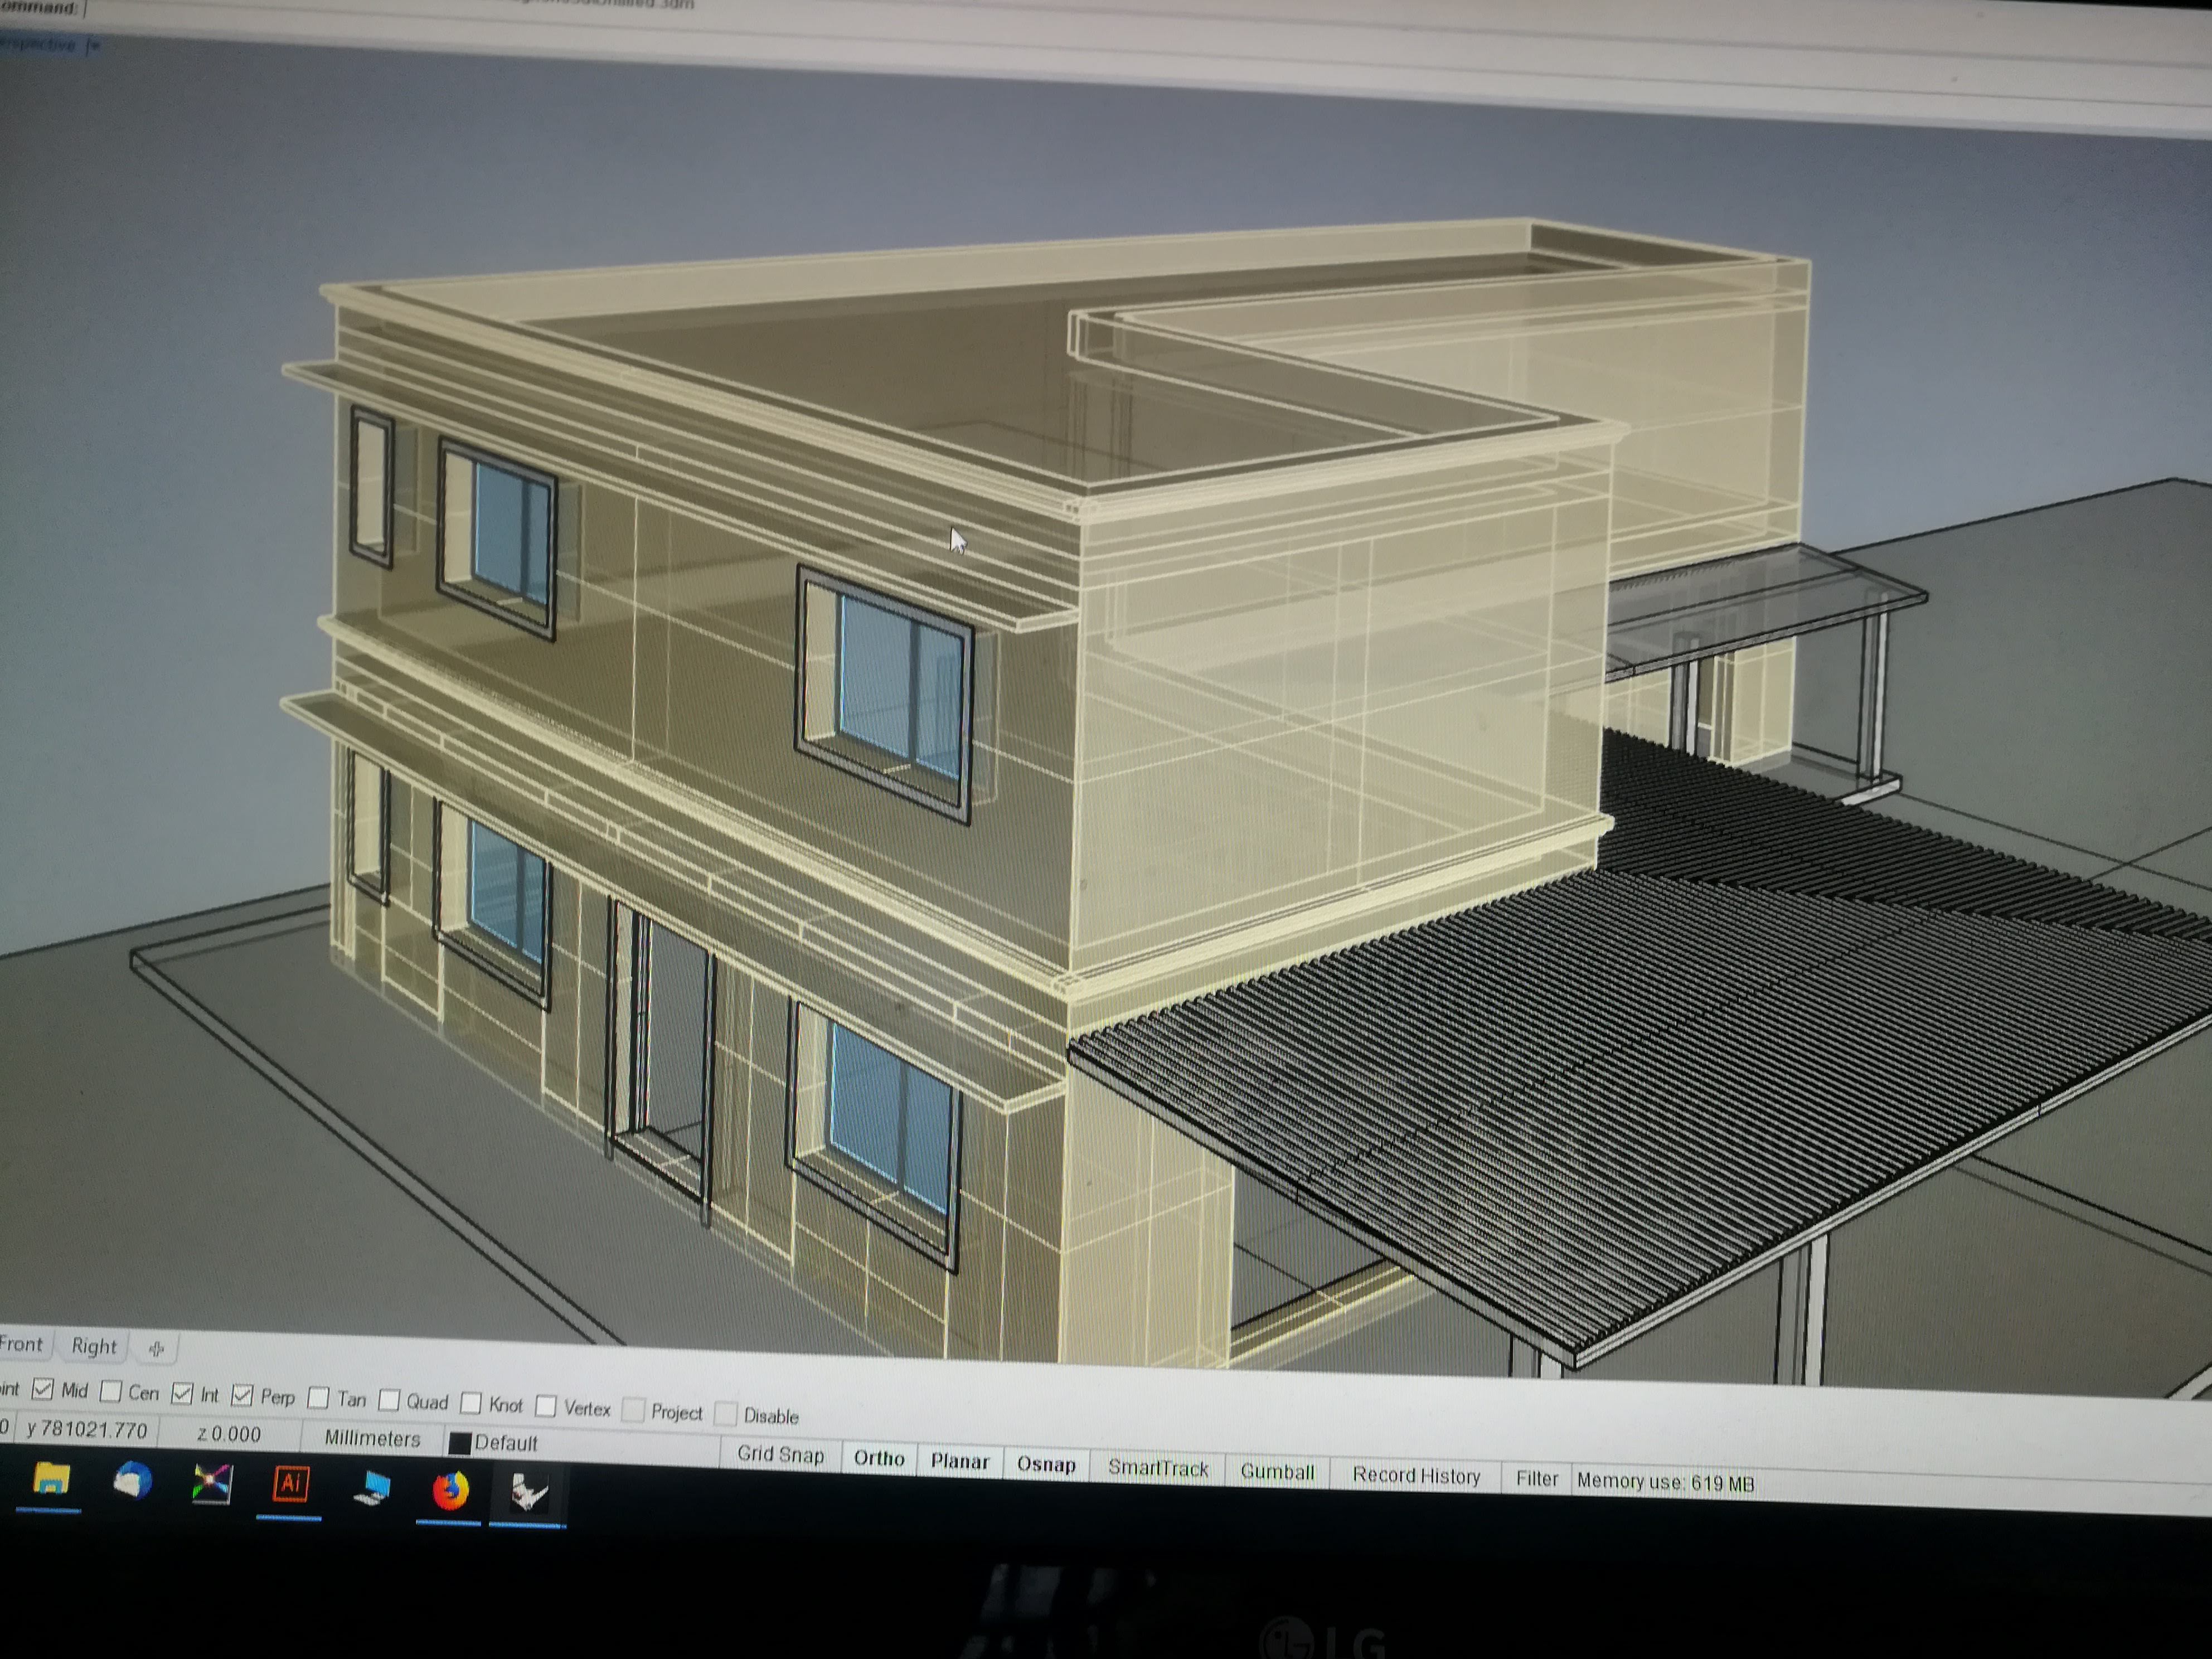Switch to Firefox in the taskbar
2212x1659 pixels.
tap(450, 1491)
